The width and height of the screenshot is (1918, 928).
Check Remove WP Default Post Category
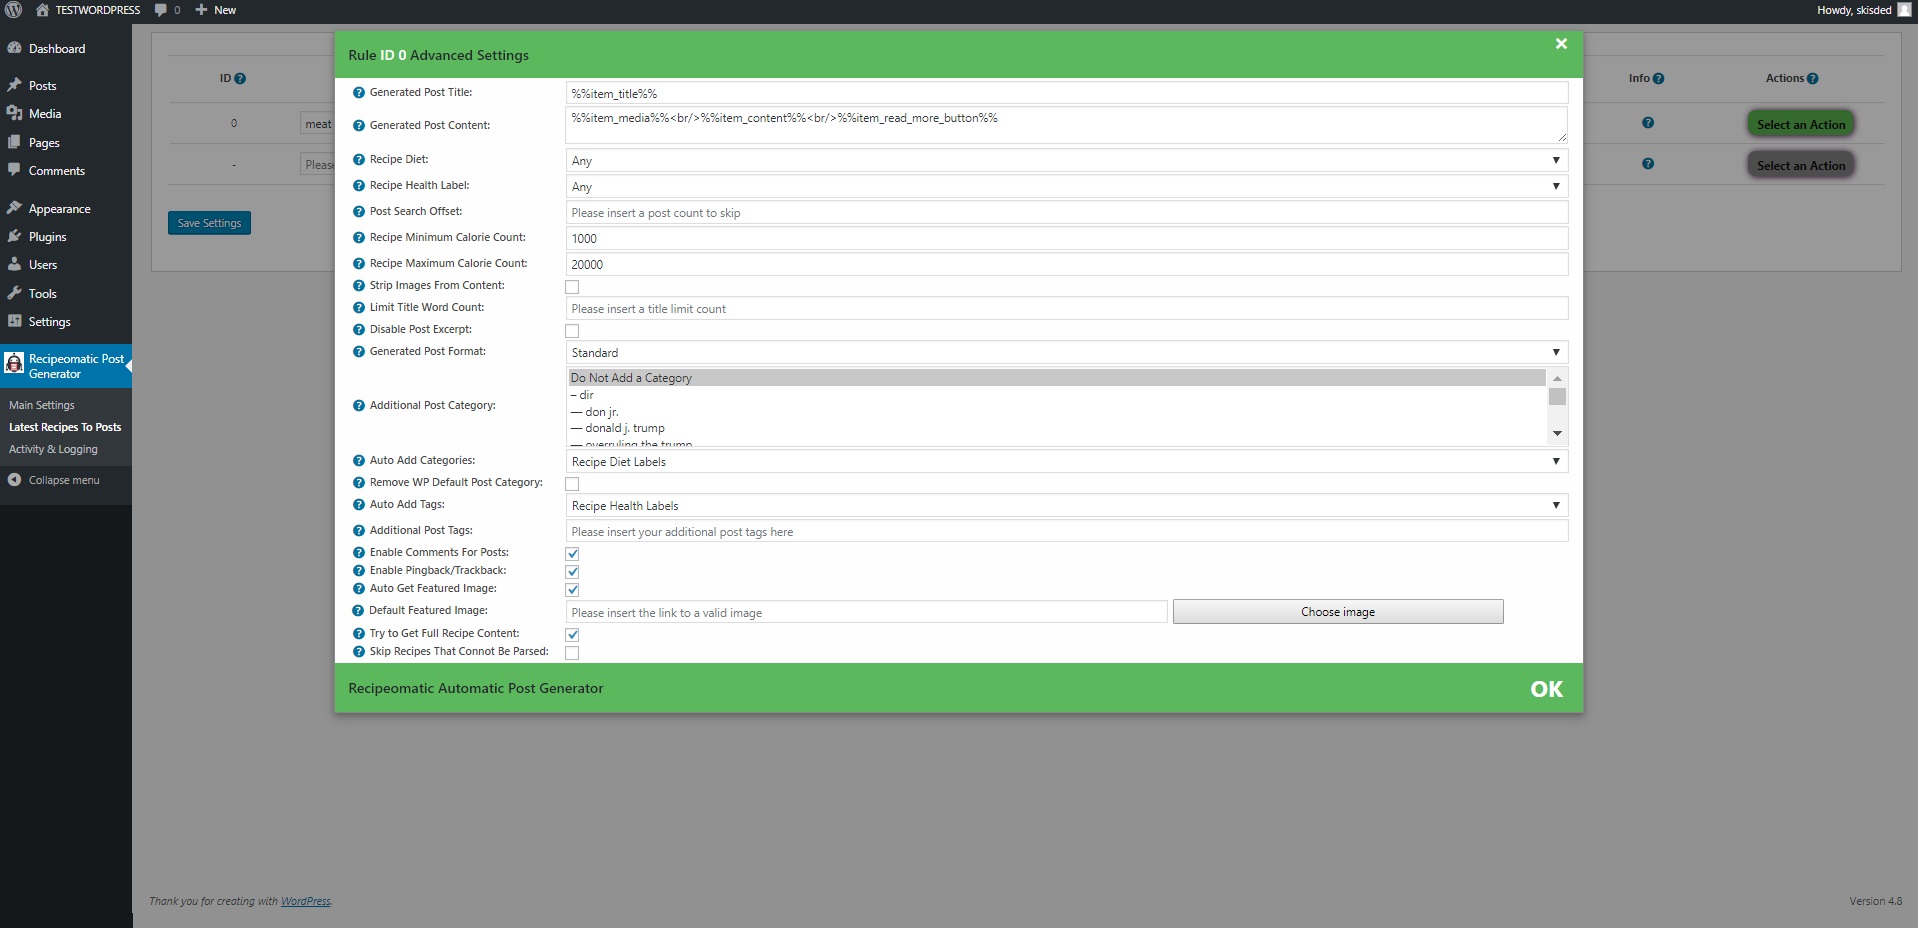(572, 484)
